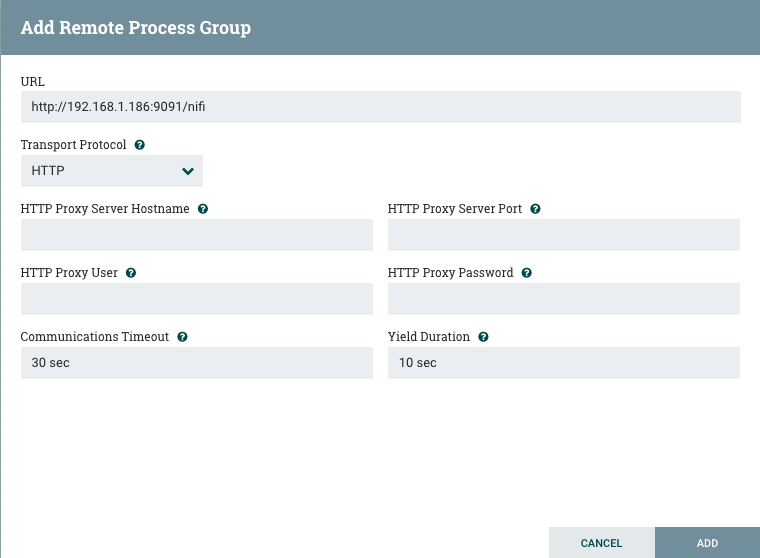Click the URL input field
This screenshot has width=760, height=558.
click(380, 107)
